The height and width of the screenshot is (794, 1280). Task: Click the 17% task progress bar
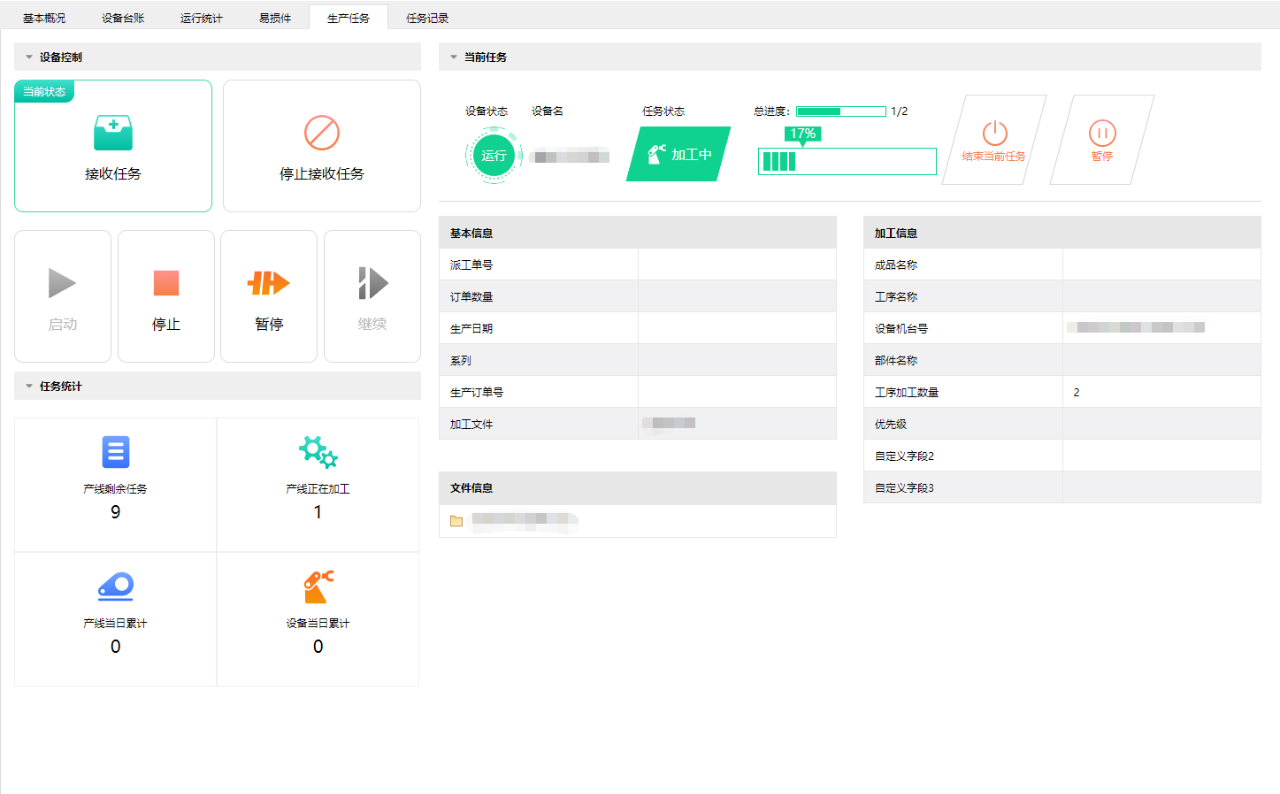click(x=847, y=161)
